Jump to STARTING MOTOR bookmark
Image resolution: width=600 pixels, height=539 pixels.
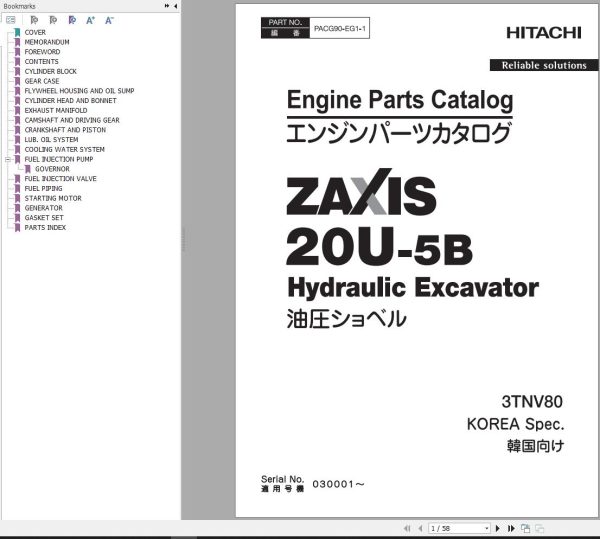pos(53,198)
